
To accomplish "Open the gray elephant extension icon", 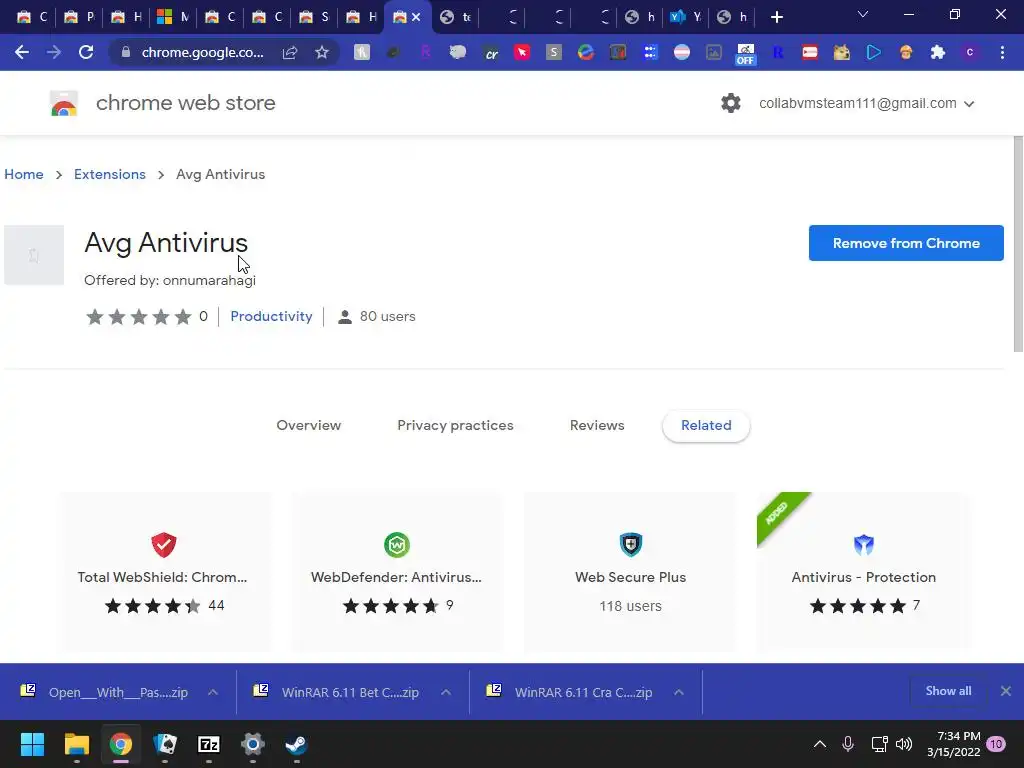I will point(458,52).
